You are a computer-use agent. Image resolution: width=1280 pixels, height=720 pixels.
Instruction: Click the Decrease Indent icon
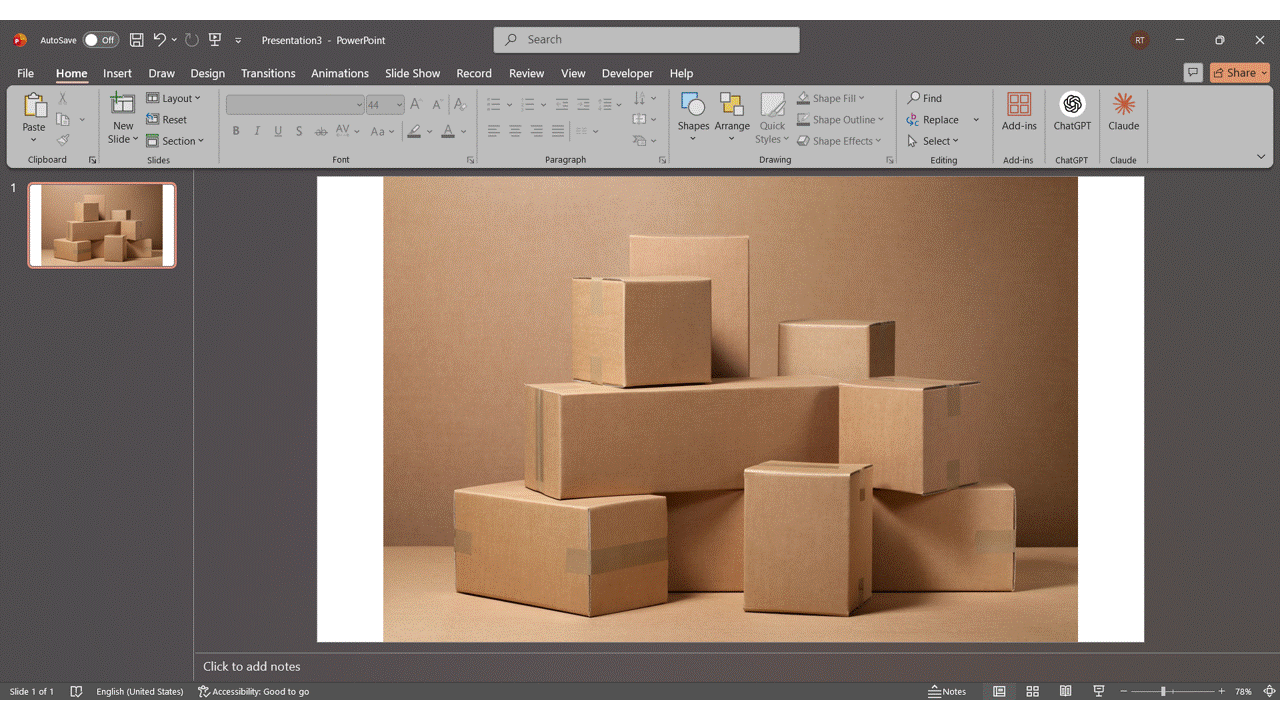tap(562, 104)
